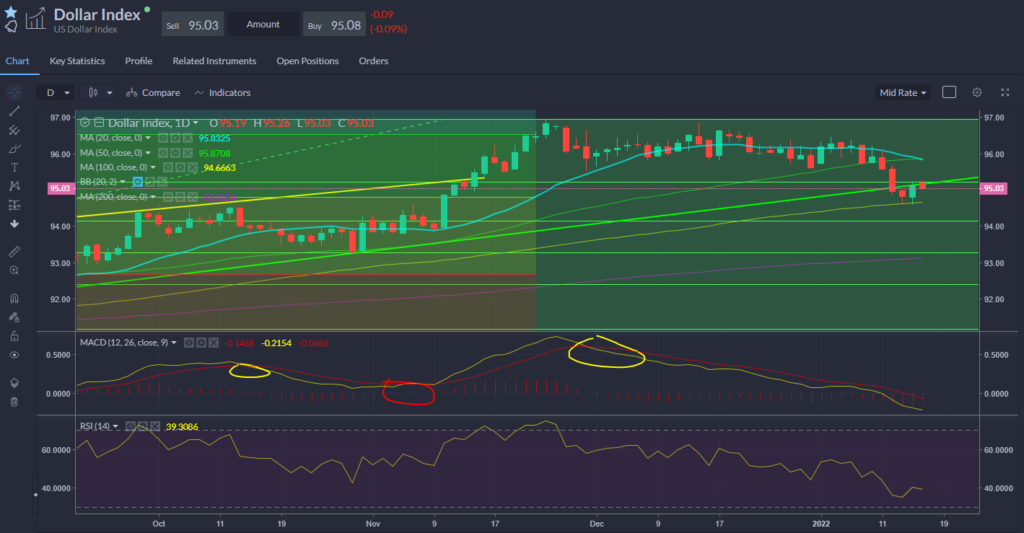Delete drawings with the trash icon
1024x533 pixels.
(14, 402)
